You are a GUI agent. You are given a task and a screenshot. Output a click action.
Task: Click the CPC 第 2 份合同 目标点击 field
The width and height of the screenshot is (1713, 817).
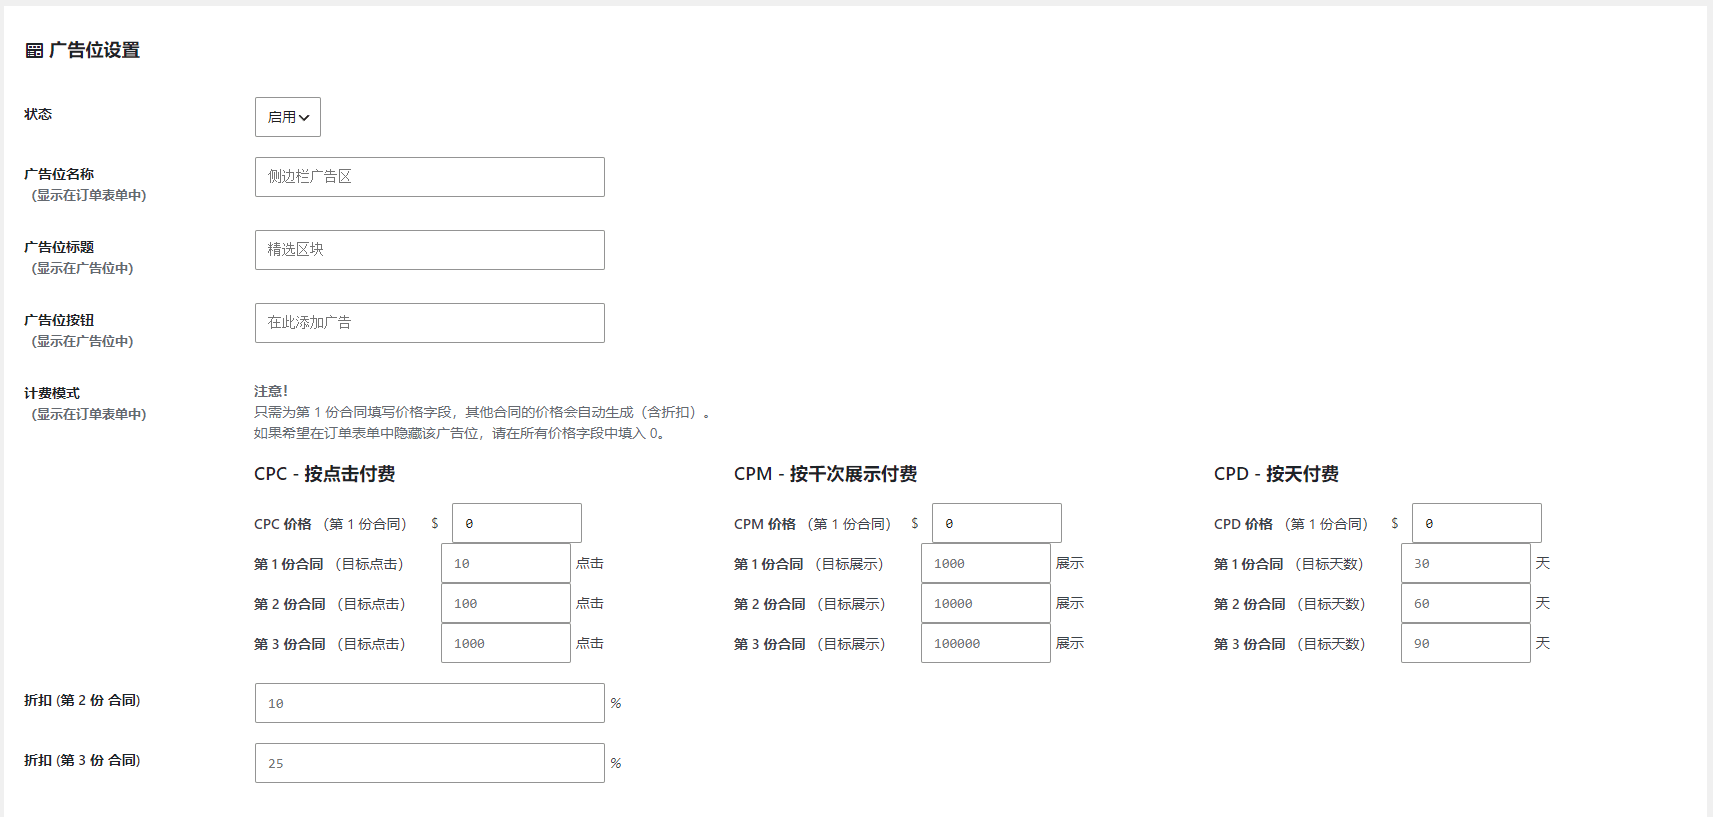tap(506, 603)
